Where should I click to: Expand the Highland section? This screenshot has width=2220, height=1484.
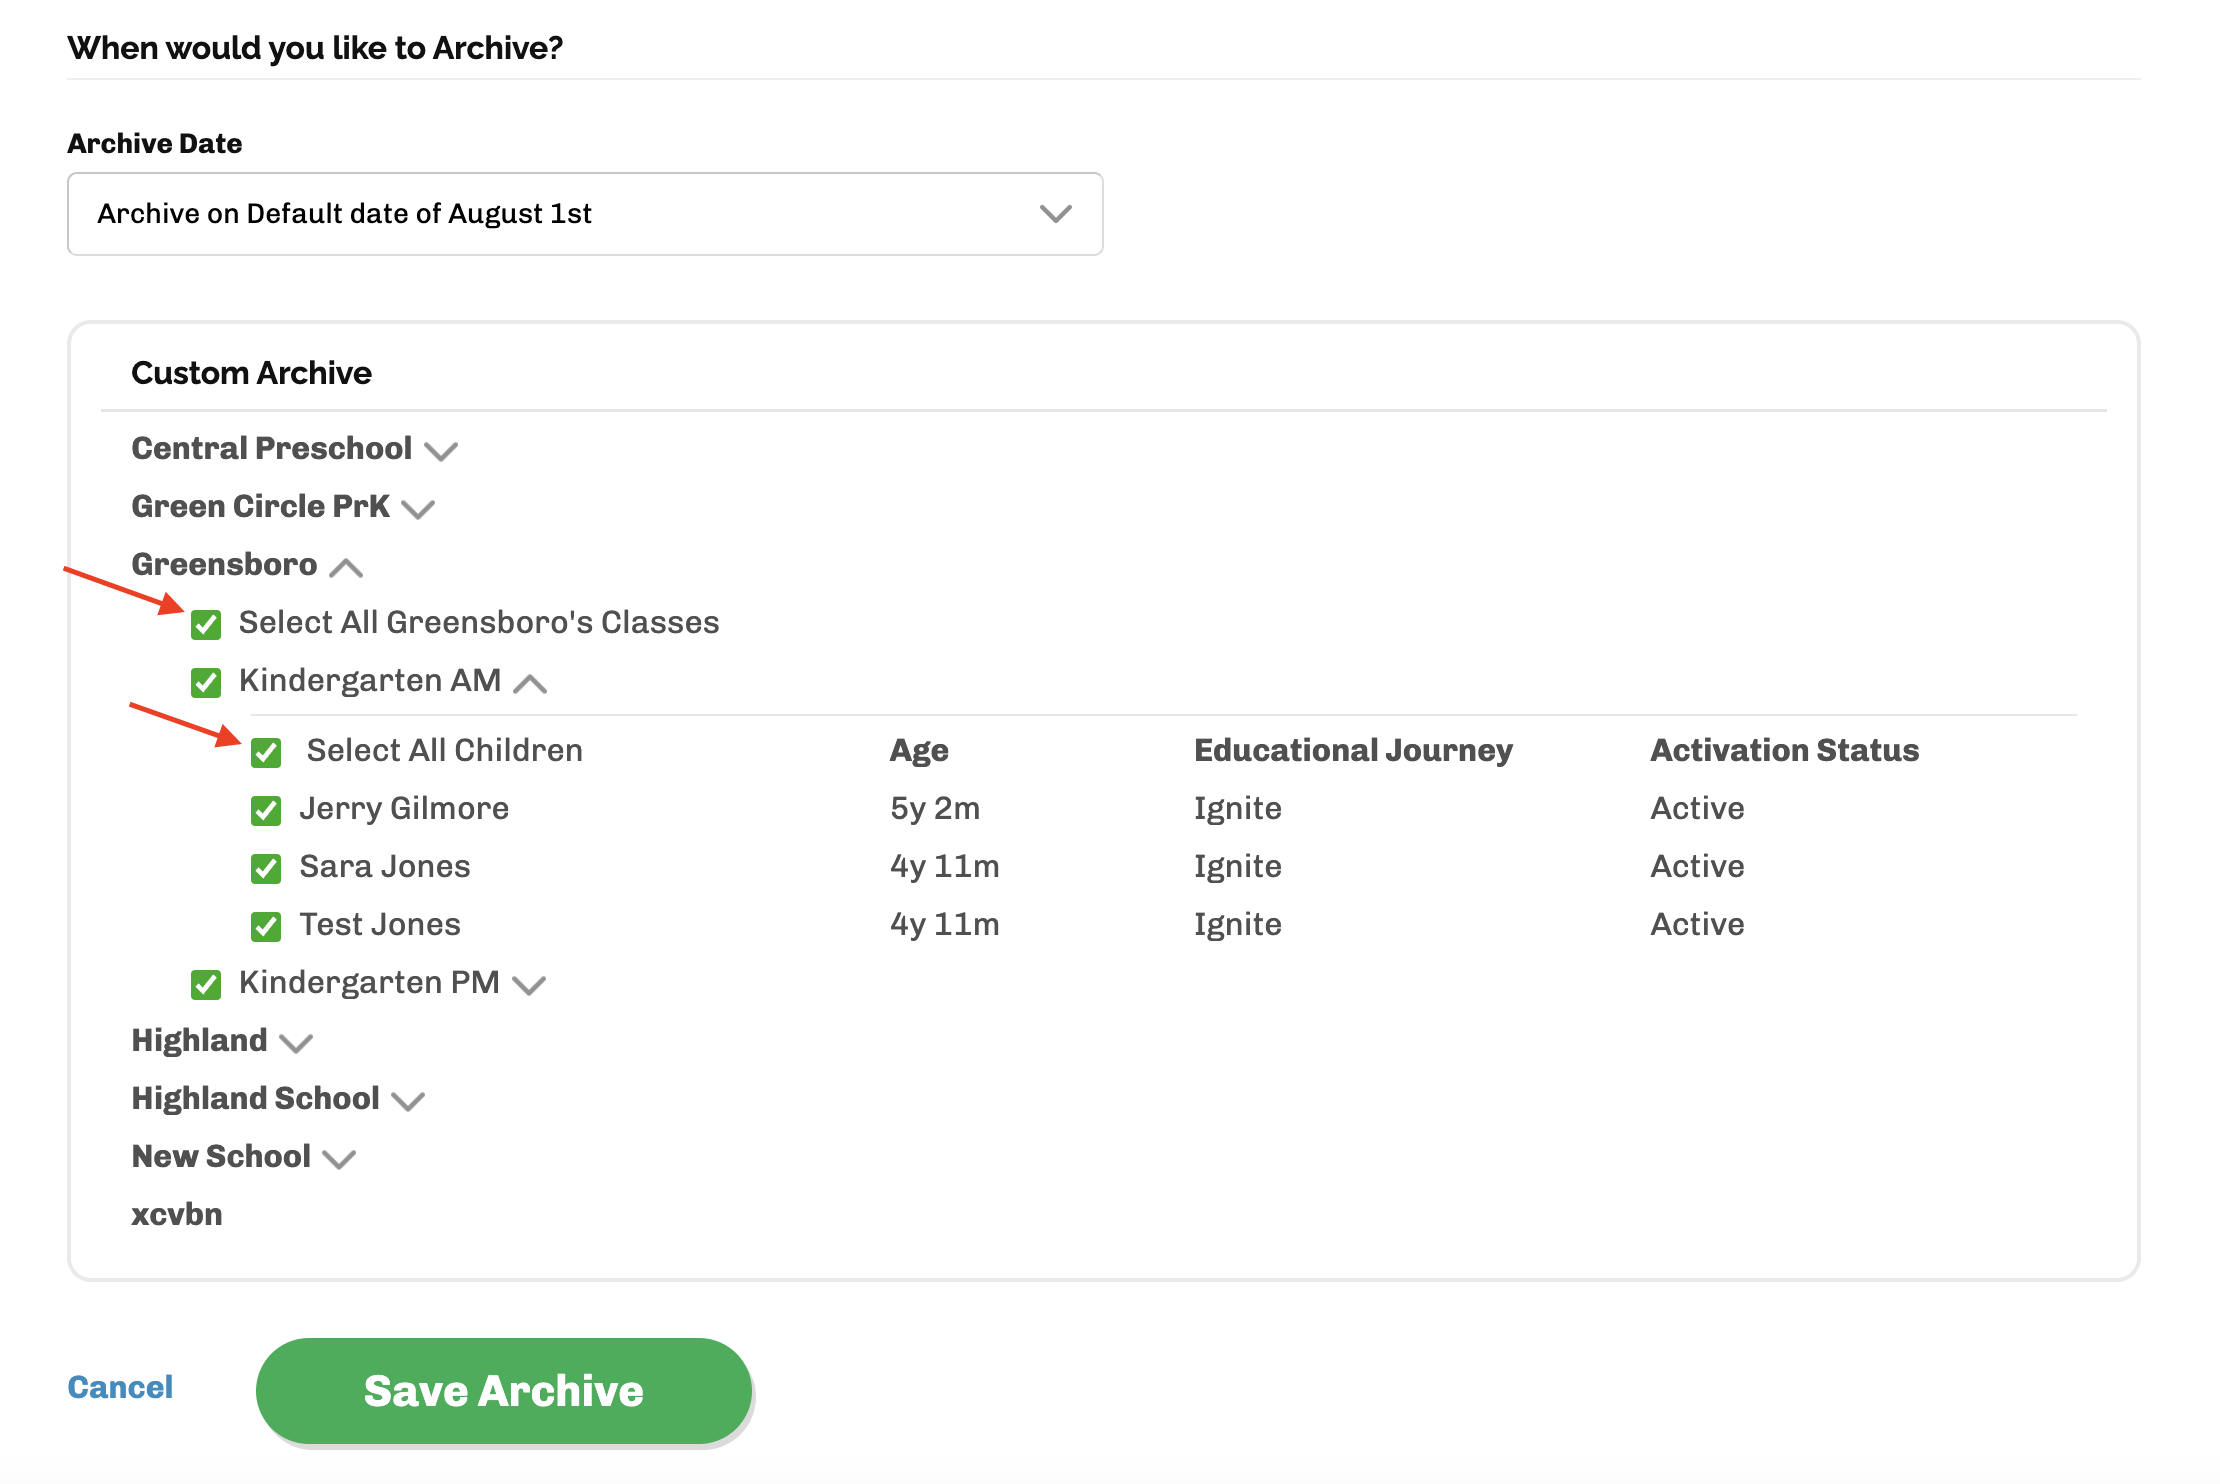tap(296, 1043)
